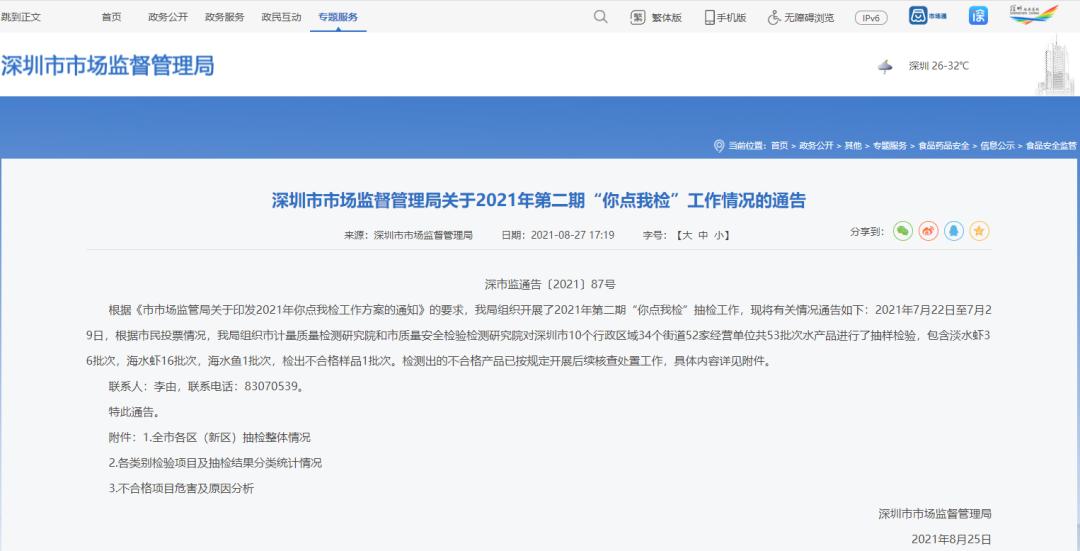Screen dimensions: 1080x551
Task: Set font size to 小
Action: (719, 235)
